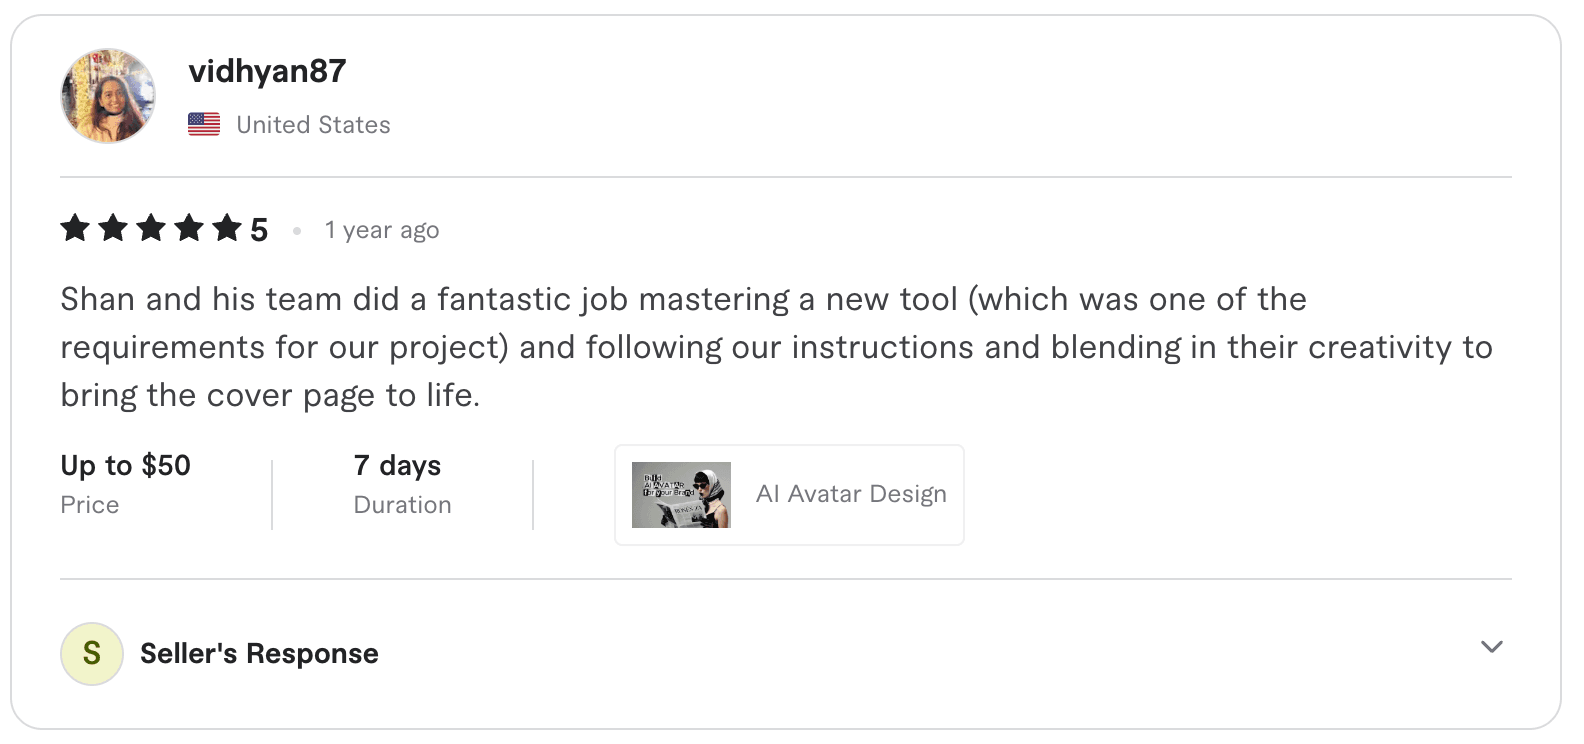Click the green S seller badge
This screenshot has height=744, width=1584.
(92, 653)
